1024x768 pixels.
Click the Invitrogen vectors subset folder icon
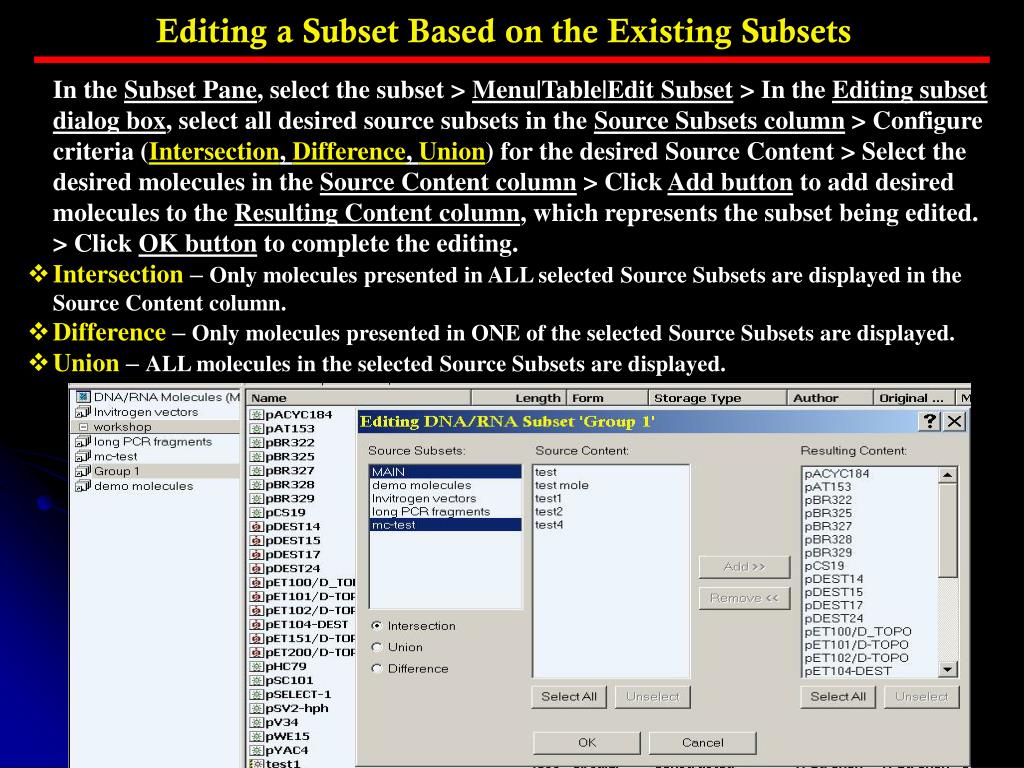point(83,412)
